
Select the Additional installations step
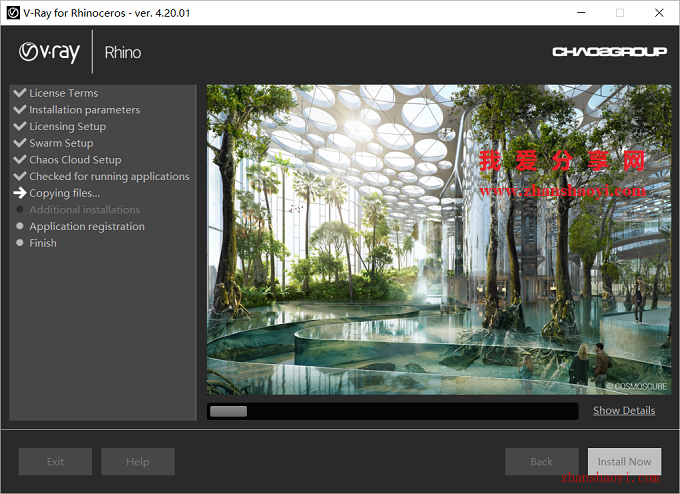(85, 209)
